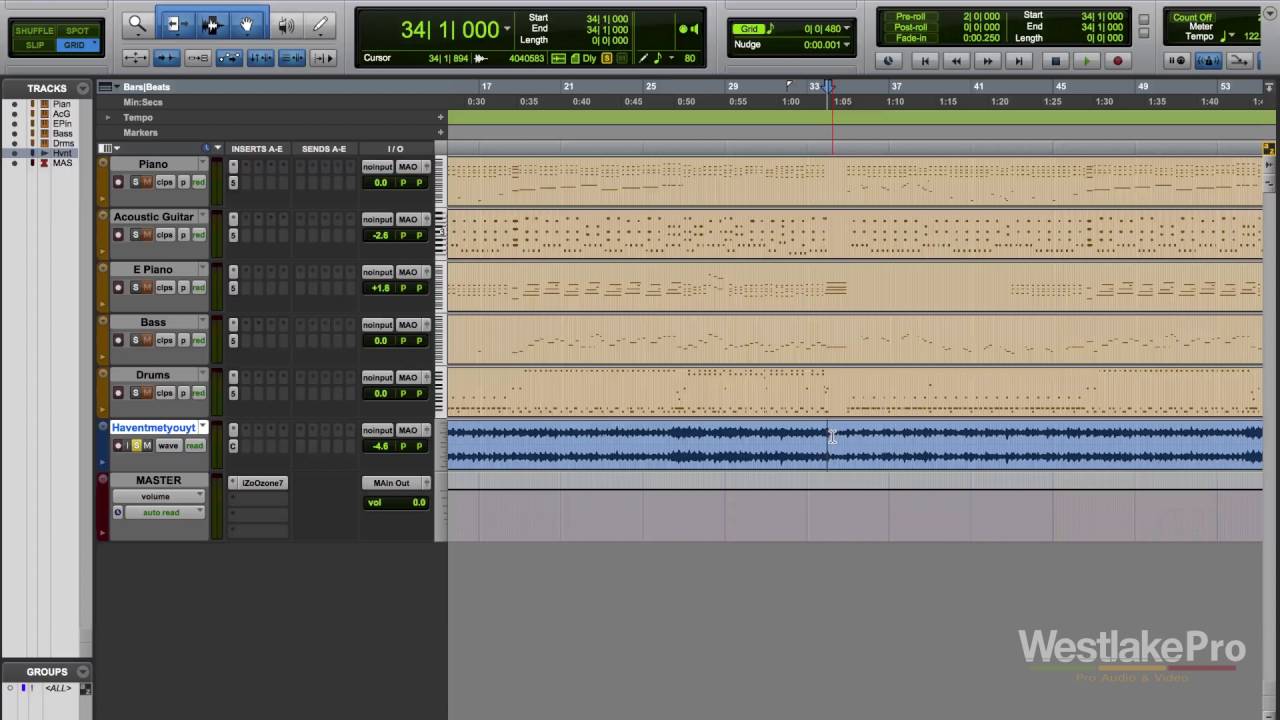Open main counter format dropdown arrow

click(508, 28)
